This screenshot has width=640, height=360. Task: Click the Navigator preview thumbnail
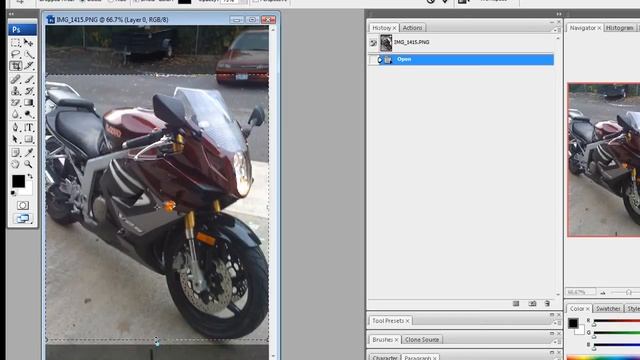(604, 160)
